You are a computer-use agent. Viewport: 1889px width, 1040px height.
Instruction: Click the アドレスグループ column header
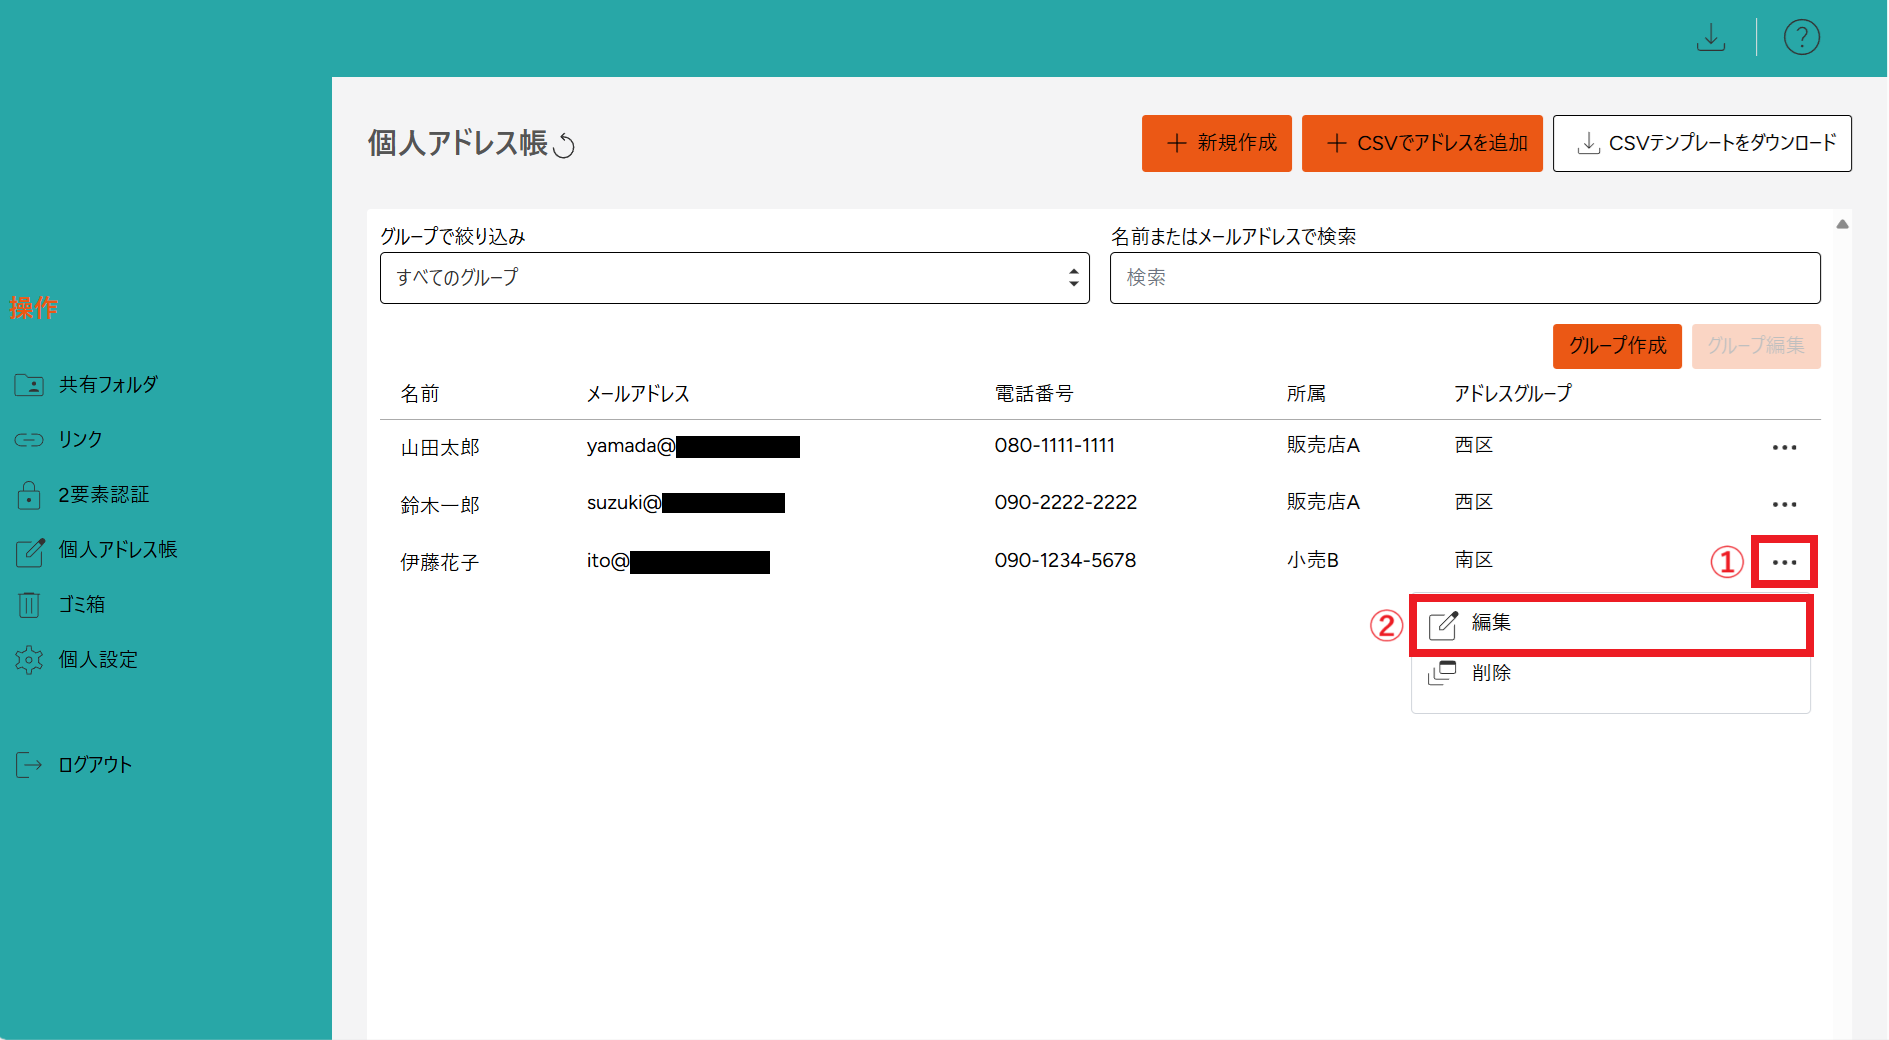pos(1512,394)
